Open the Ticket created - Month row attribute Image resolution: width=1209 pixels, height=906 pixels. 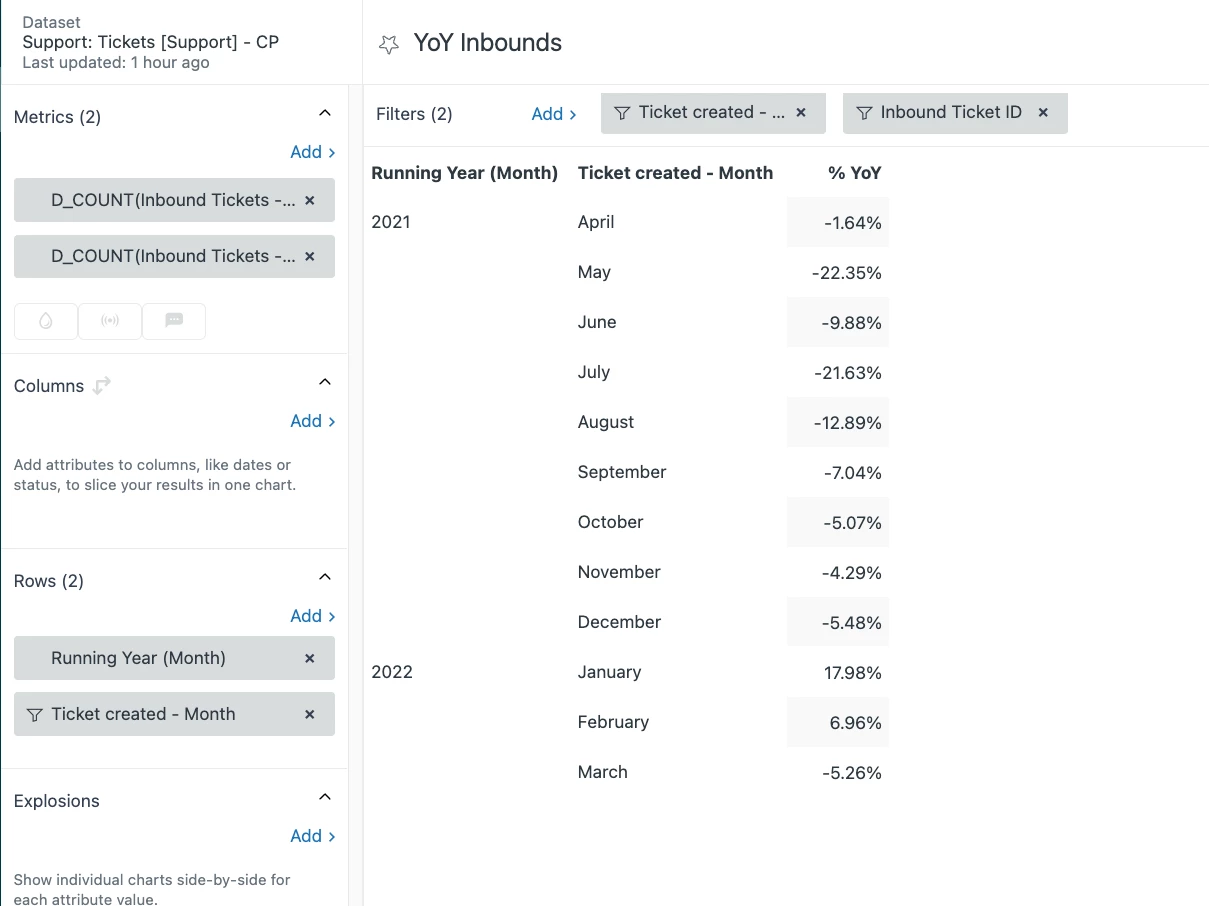143,714
